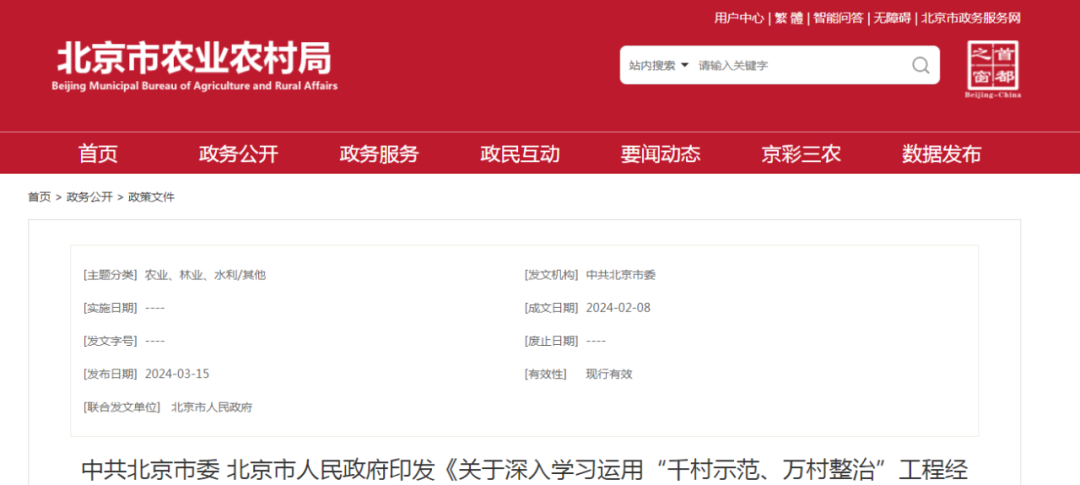Click the [主题分类] label
The width and height of the screenshot is (1080, 485).
click(x=110, y=275)
